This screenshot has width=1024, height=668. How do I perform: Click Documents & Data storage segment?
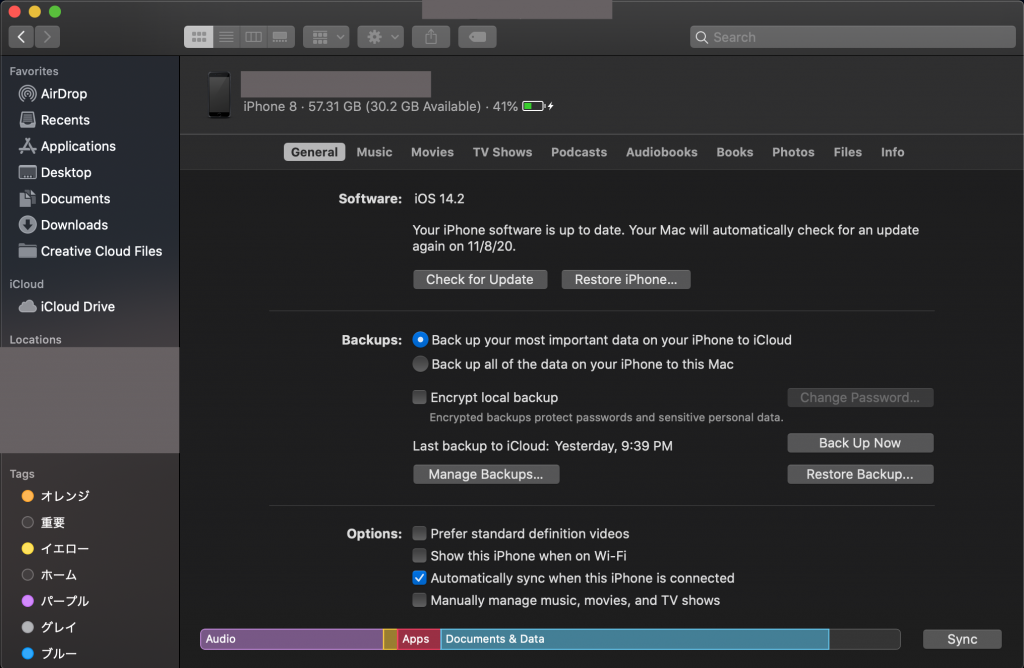click(635, 639)
